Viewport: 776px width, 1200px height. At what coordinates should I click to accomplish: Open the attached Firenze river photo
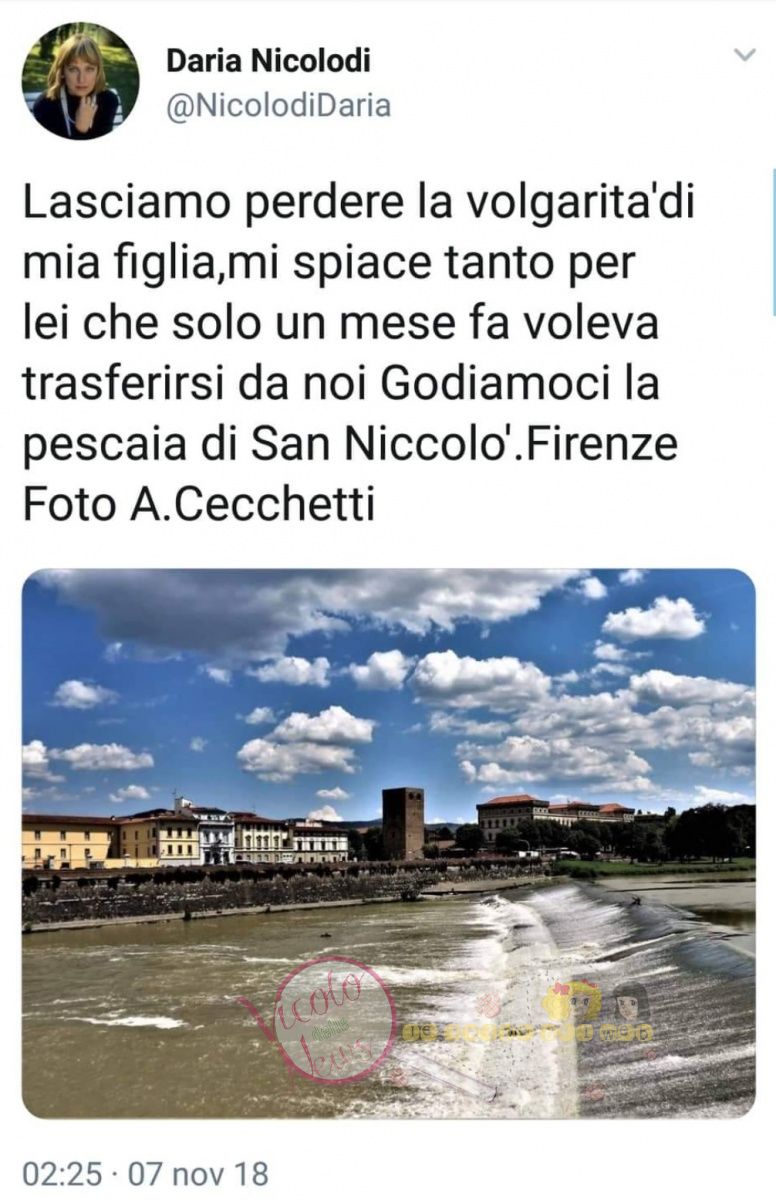click(388, 843)
